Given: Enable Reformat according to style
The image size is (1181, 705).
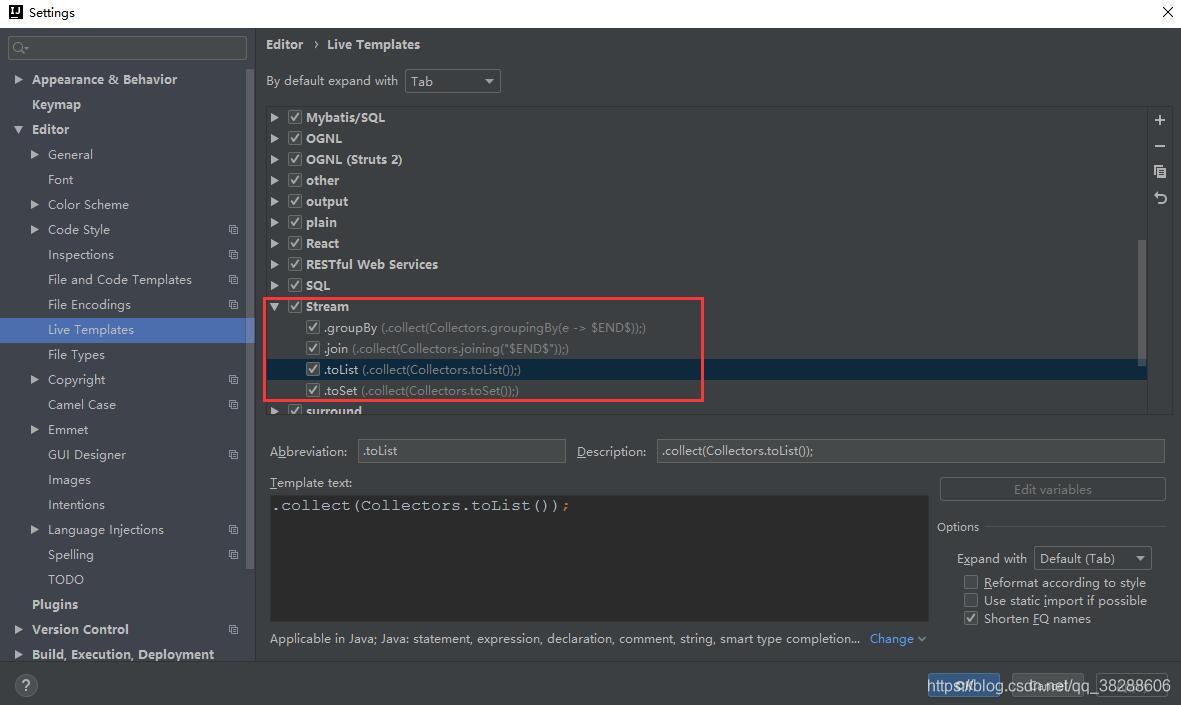Looking at the screenshot, I should (x=971, y=582).
